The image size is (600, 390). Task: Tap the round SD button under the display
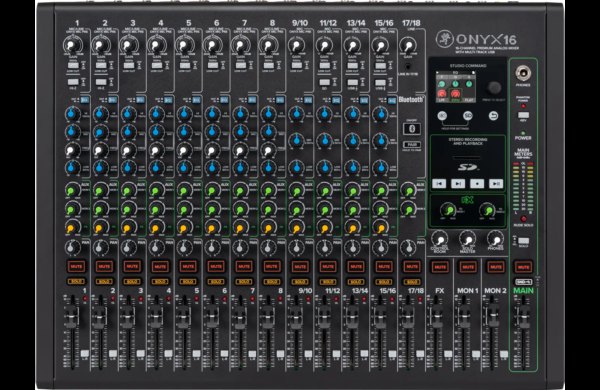468,116
